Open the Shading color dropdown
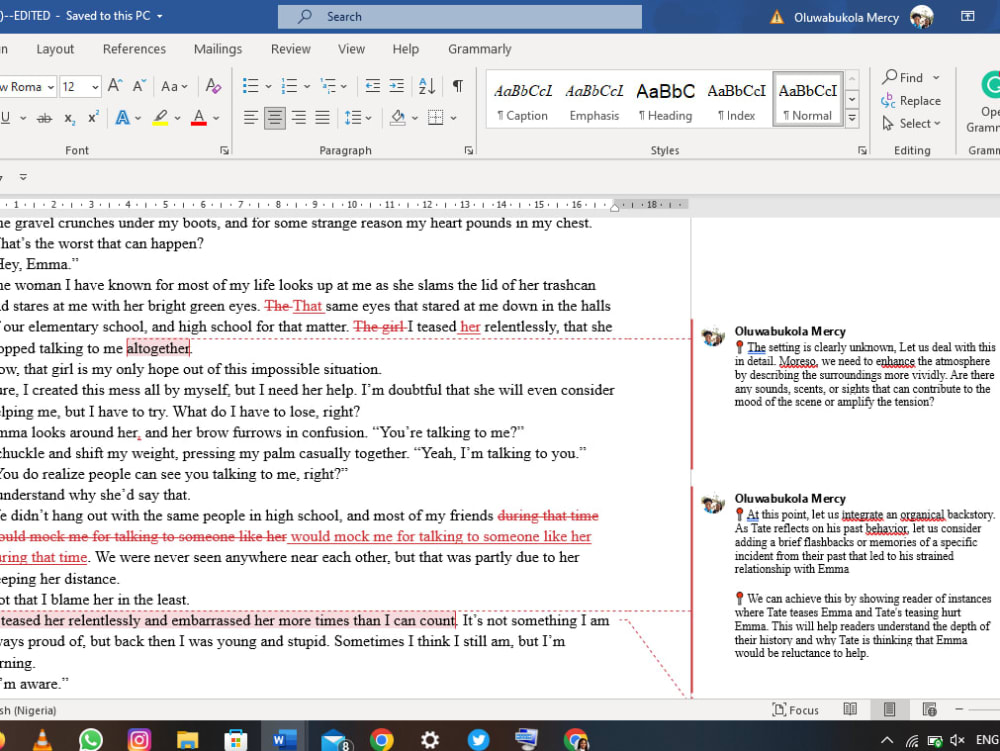The height and width of the screenshot is (751, 1000). click(x=415, y=117)
